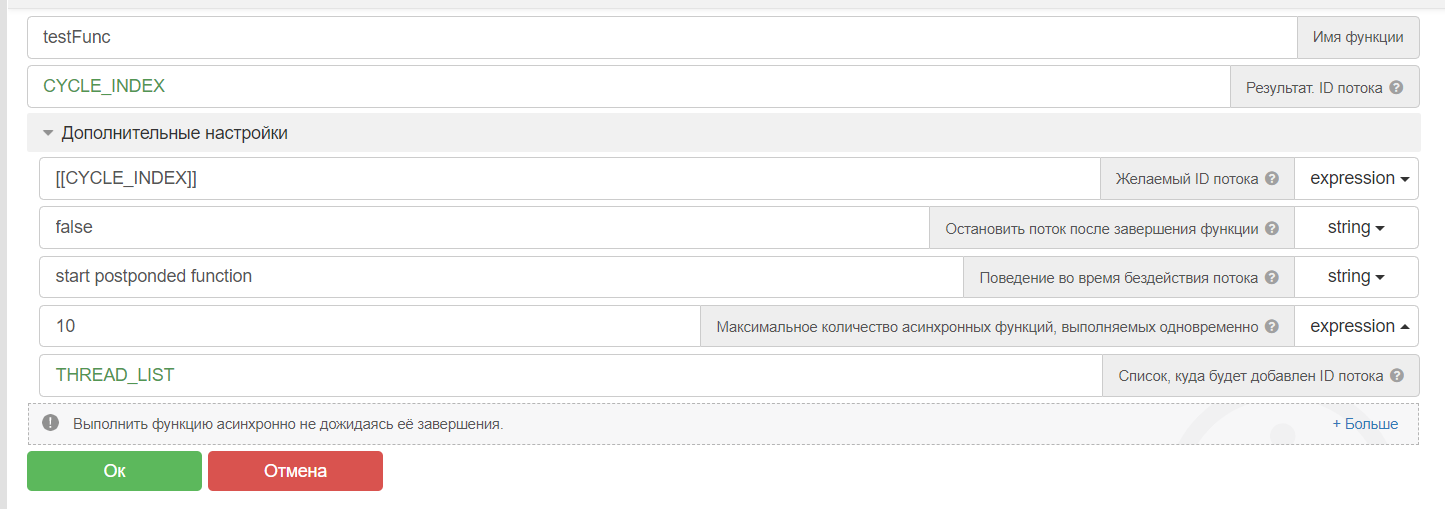The height and width of the screenshot is (509, 1445).
Task: Click the field containing value 10
Action: 370,326
